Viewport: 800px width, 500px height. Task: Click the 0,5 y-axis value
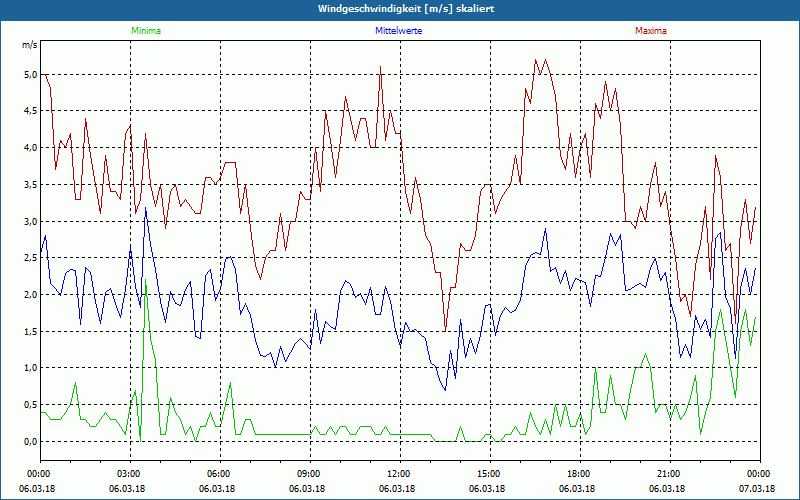pyautogui.click(x=31, y=405)
